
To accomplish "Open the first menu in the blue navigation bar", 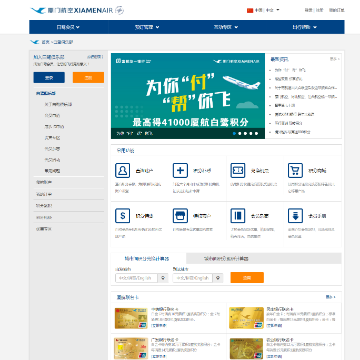I will [x=68, y=27].
